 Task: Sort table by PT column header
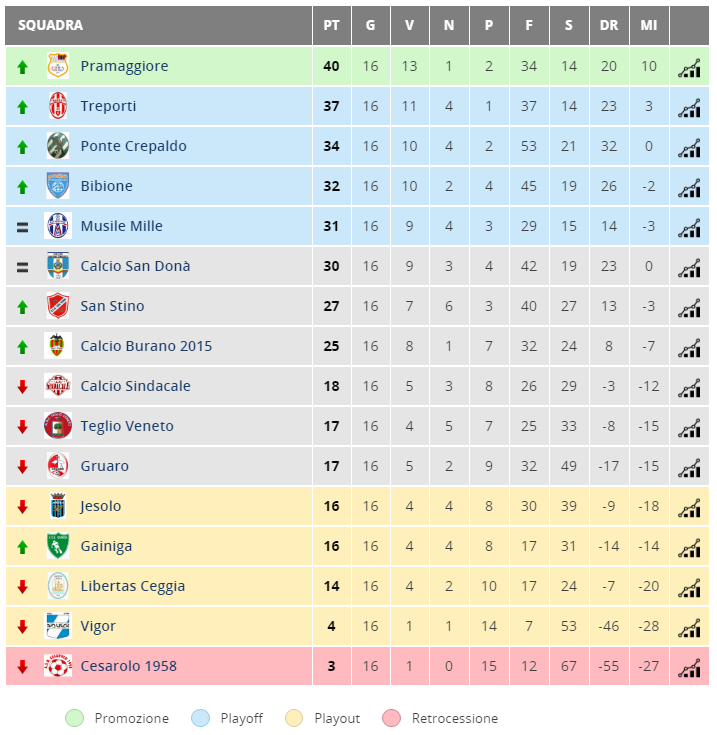coord(331,25)
